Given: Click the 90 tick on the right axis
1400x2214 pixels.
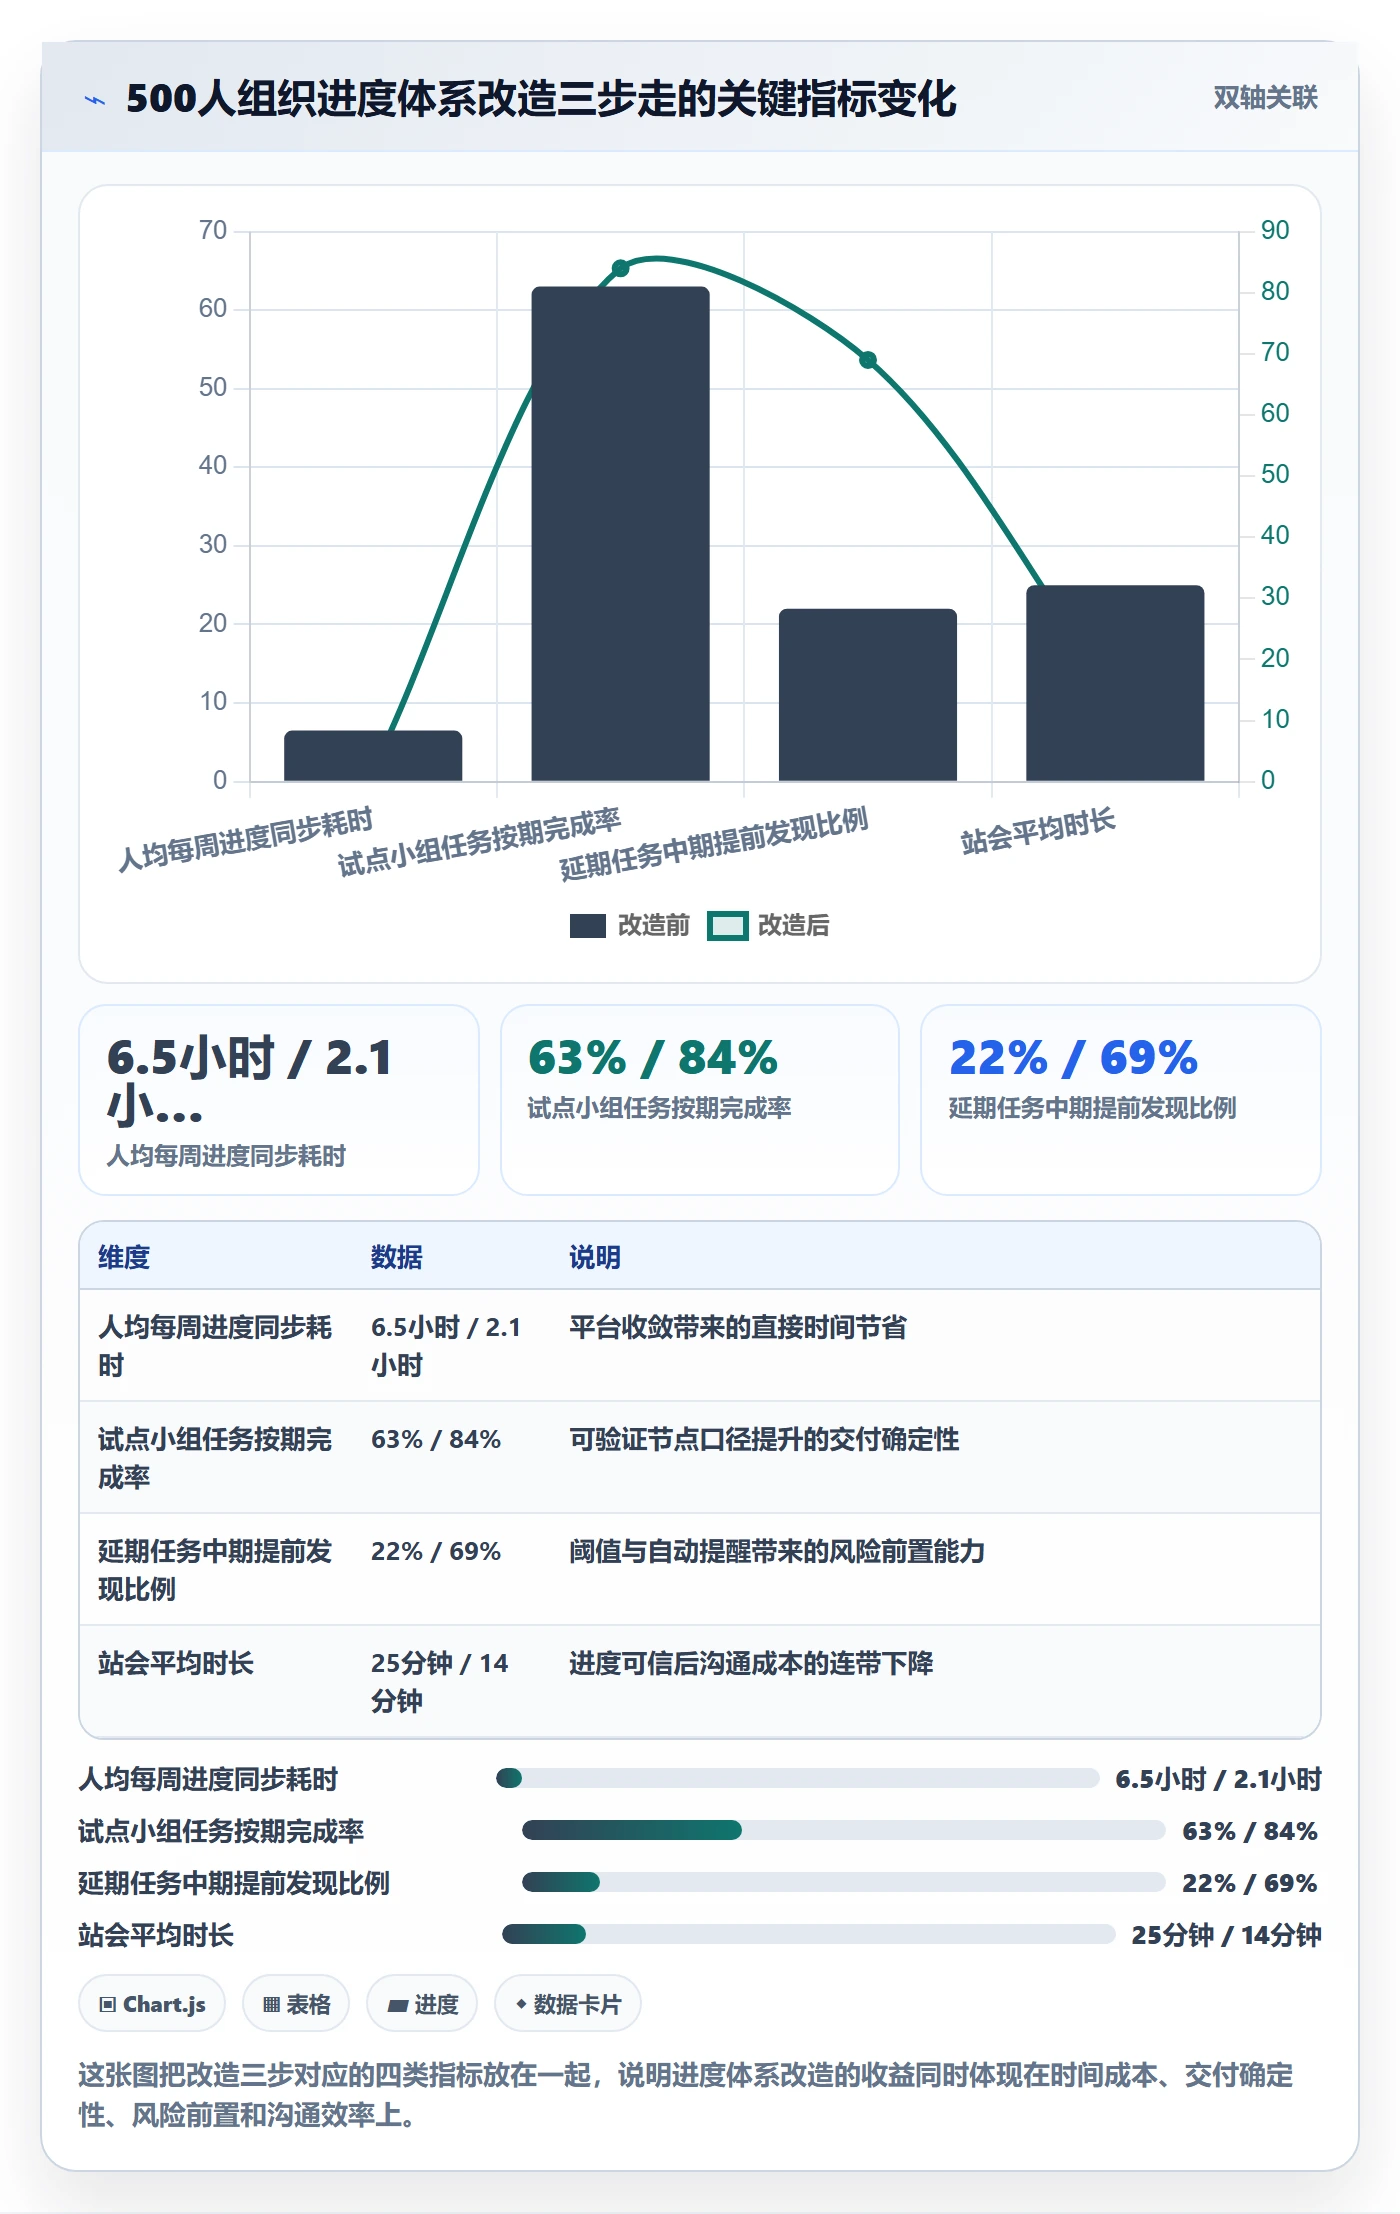Looking at the screenshot, I should coord(1275,230).
